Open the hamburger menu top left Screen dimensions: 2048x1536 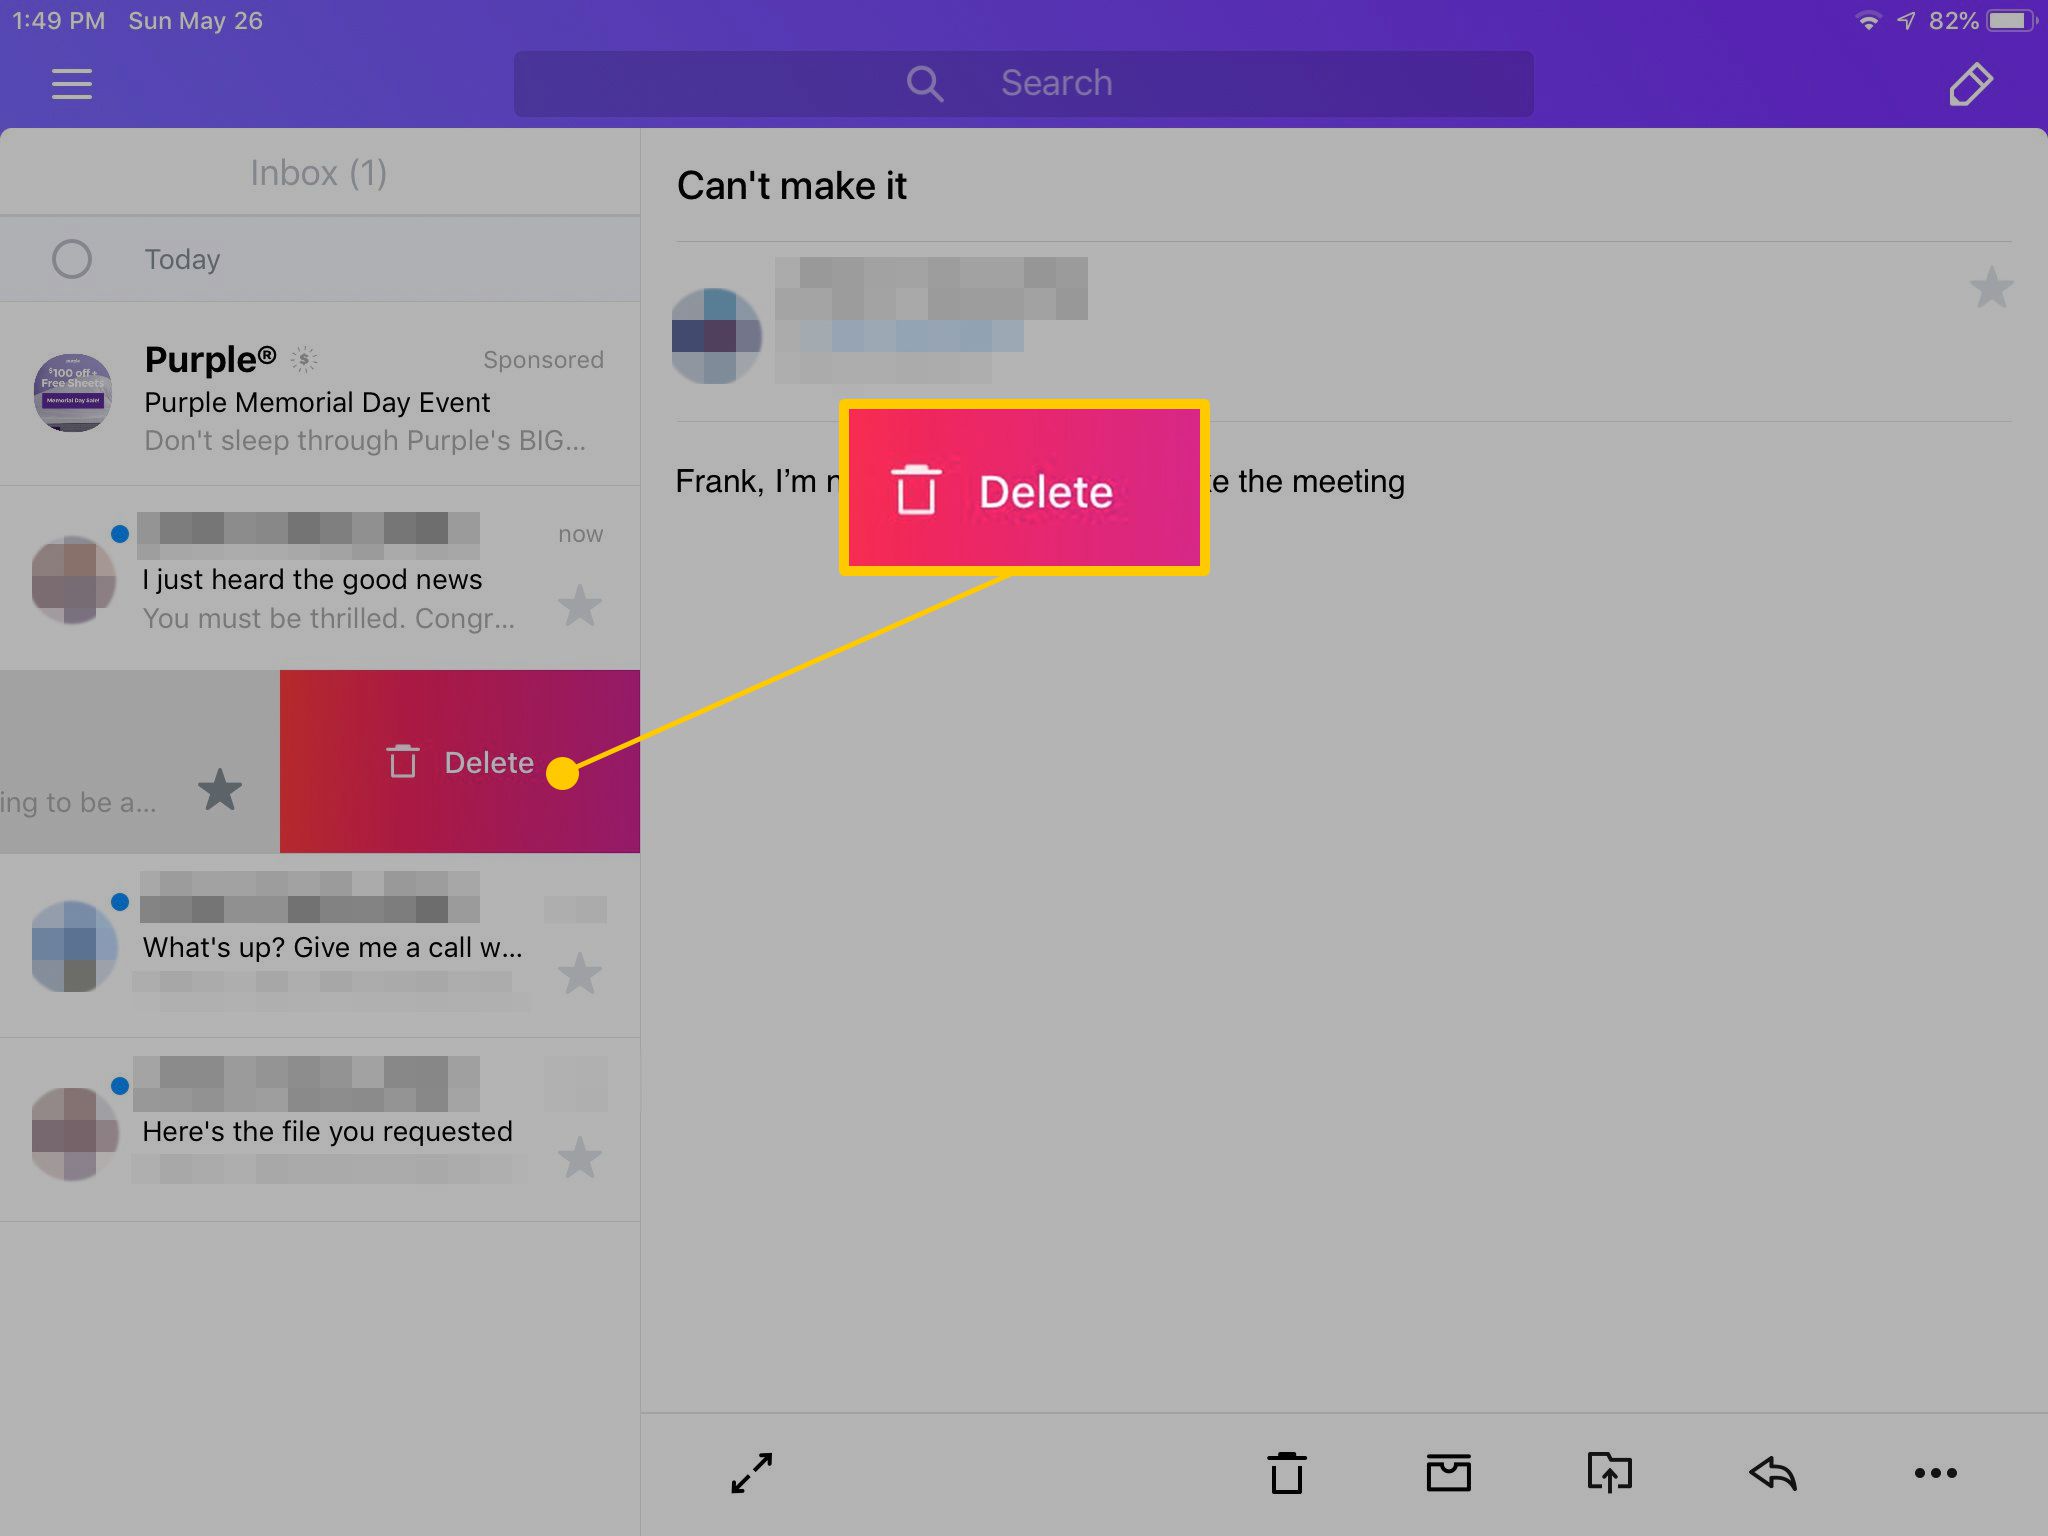click(x=71, y=82)
